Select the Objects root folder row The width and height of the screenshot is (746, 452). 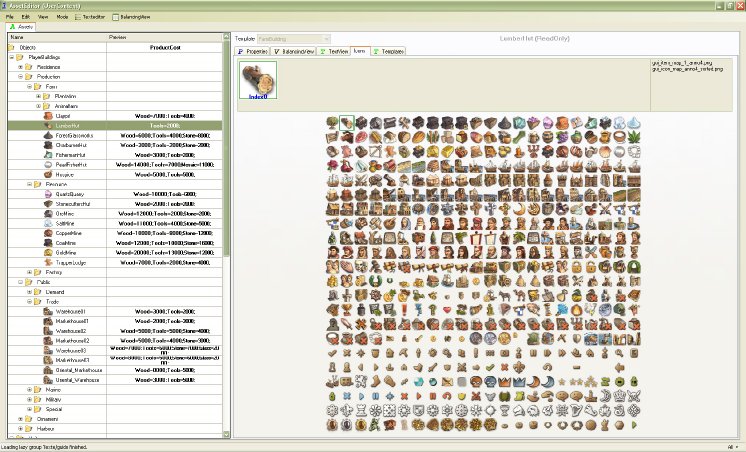[115, 48]
